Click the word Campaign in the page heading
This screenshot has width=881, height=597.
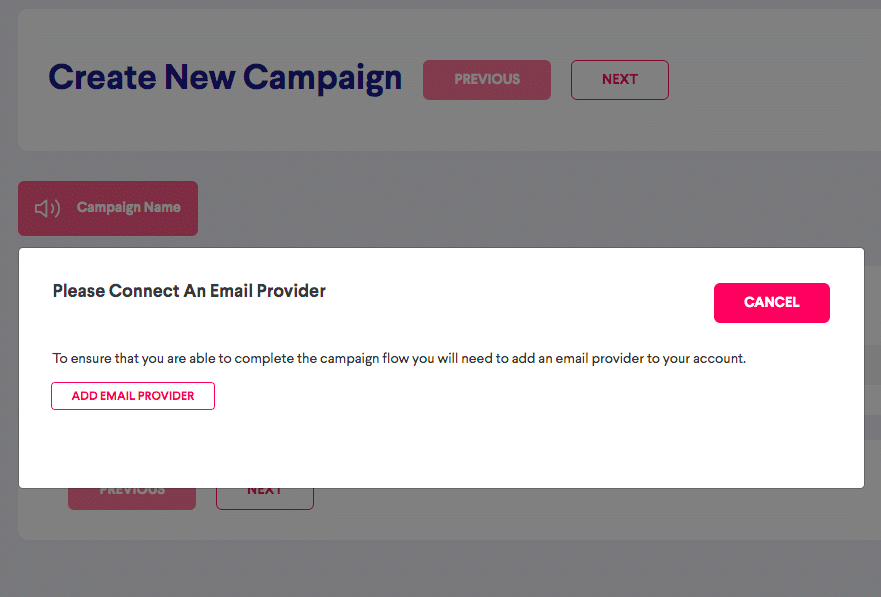pos(323,78)
